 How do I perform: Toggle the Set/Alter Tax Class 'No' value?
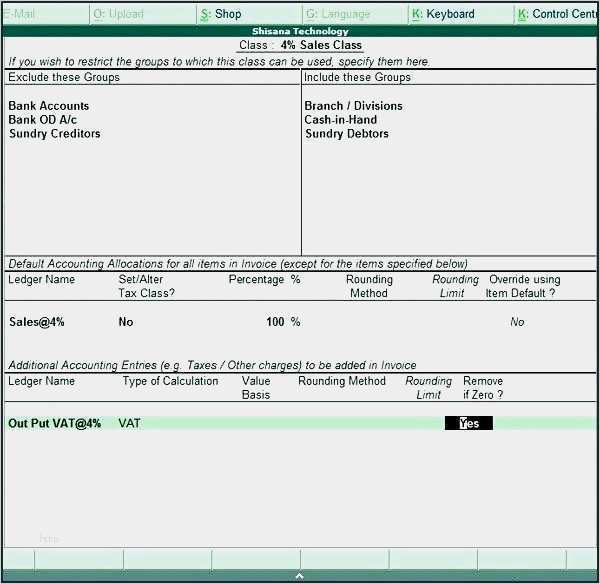pos(126,322)
